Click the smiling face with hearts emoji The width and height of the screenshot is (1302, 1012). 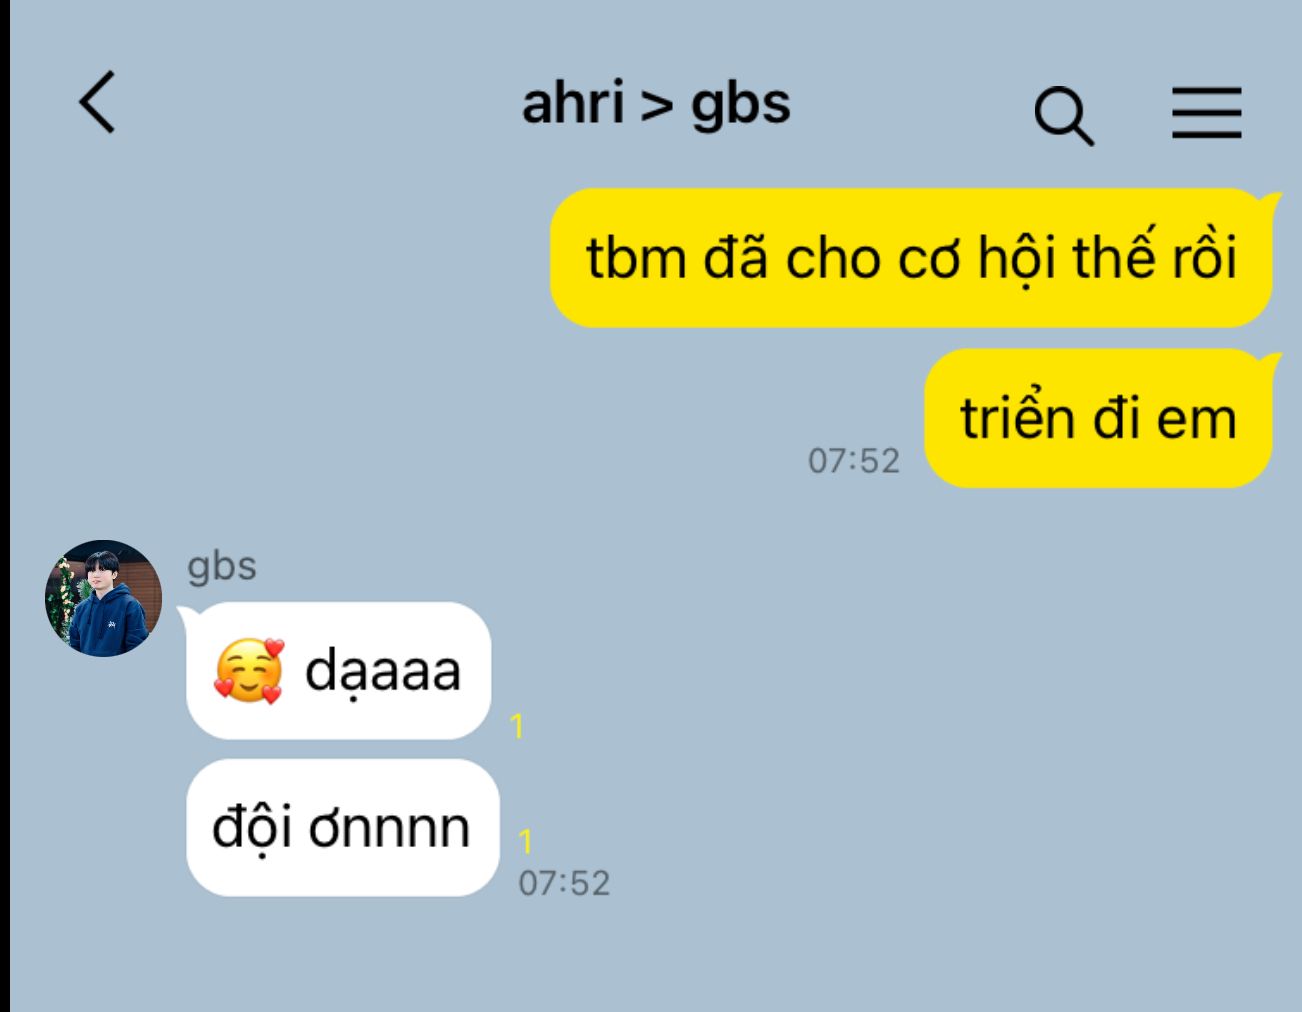249,670
